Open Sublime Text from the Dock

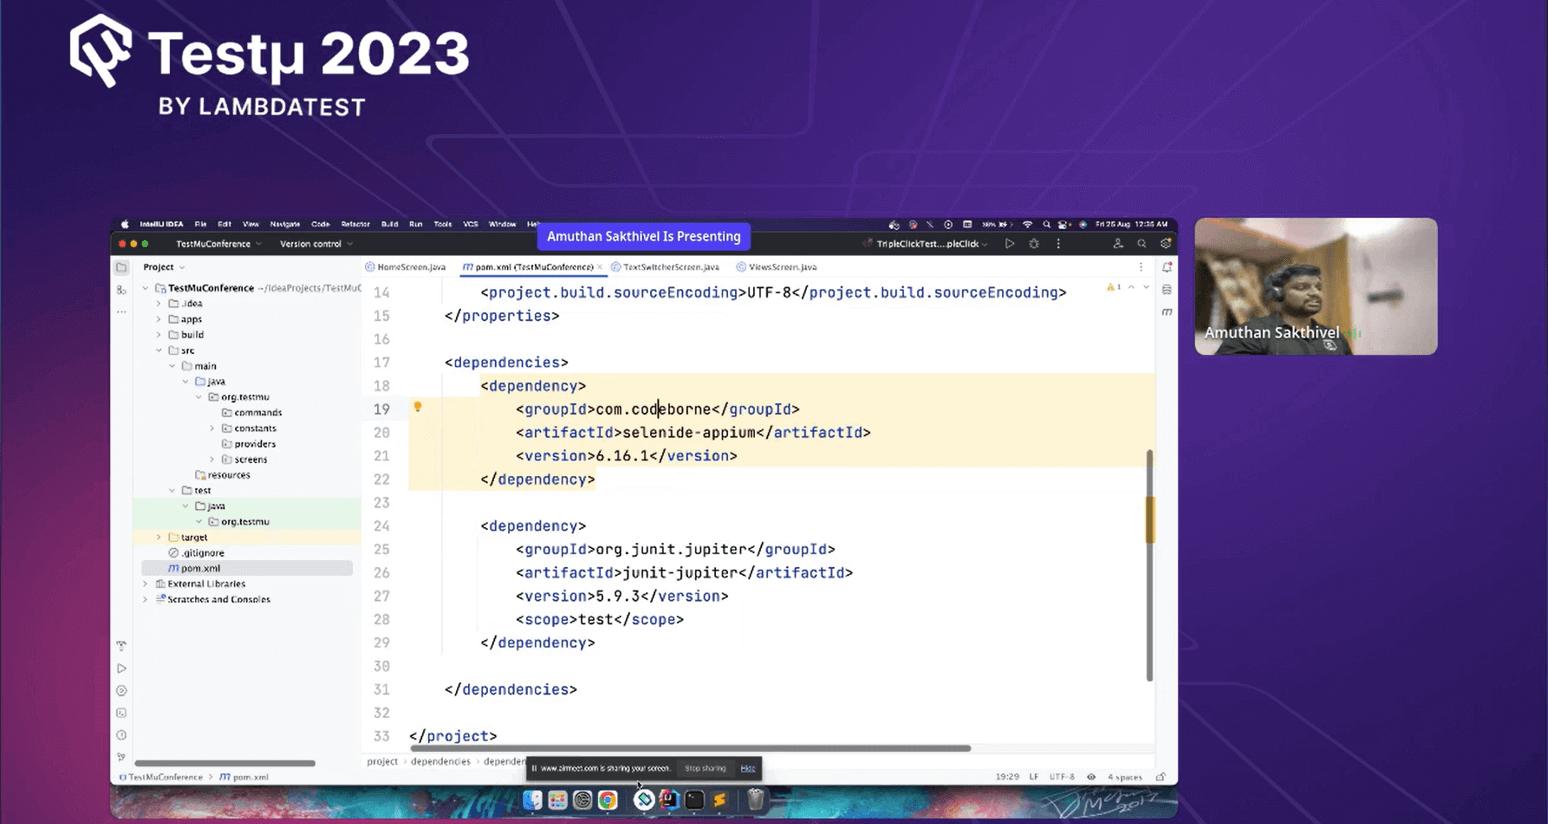[719, 800]
